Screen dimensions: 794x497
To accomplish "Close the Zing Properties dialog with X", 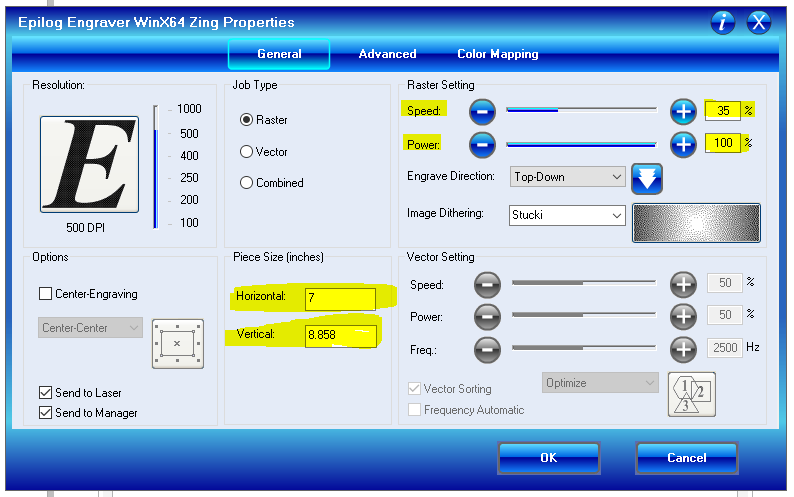I will [759, 22].
